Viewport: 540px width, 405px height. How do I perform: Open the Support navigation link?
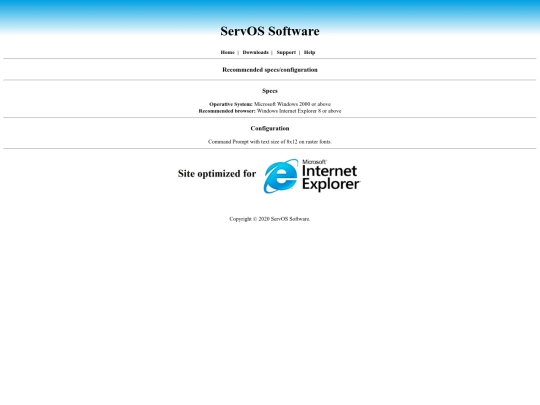click(286, 52)
